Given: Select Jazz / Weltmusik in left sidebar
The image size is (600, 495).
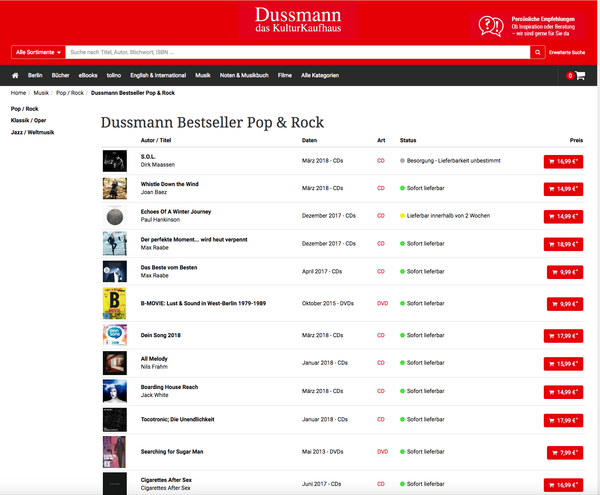Looking at the screenshot, I should (x=33, y=132).
